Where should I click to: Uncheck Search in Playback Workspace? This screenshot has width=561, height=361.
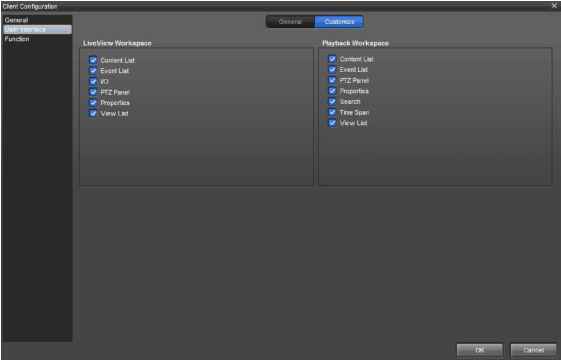(332, 102)
